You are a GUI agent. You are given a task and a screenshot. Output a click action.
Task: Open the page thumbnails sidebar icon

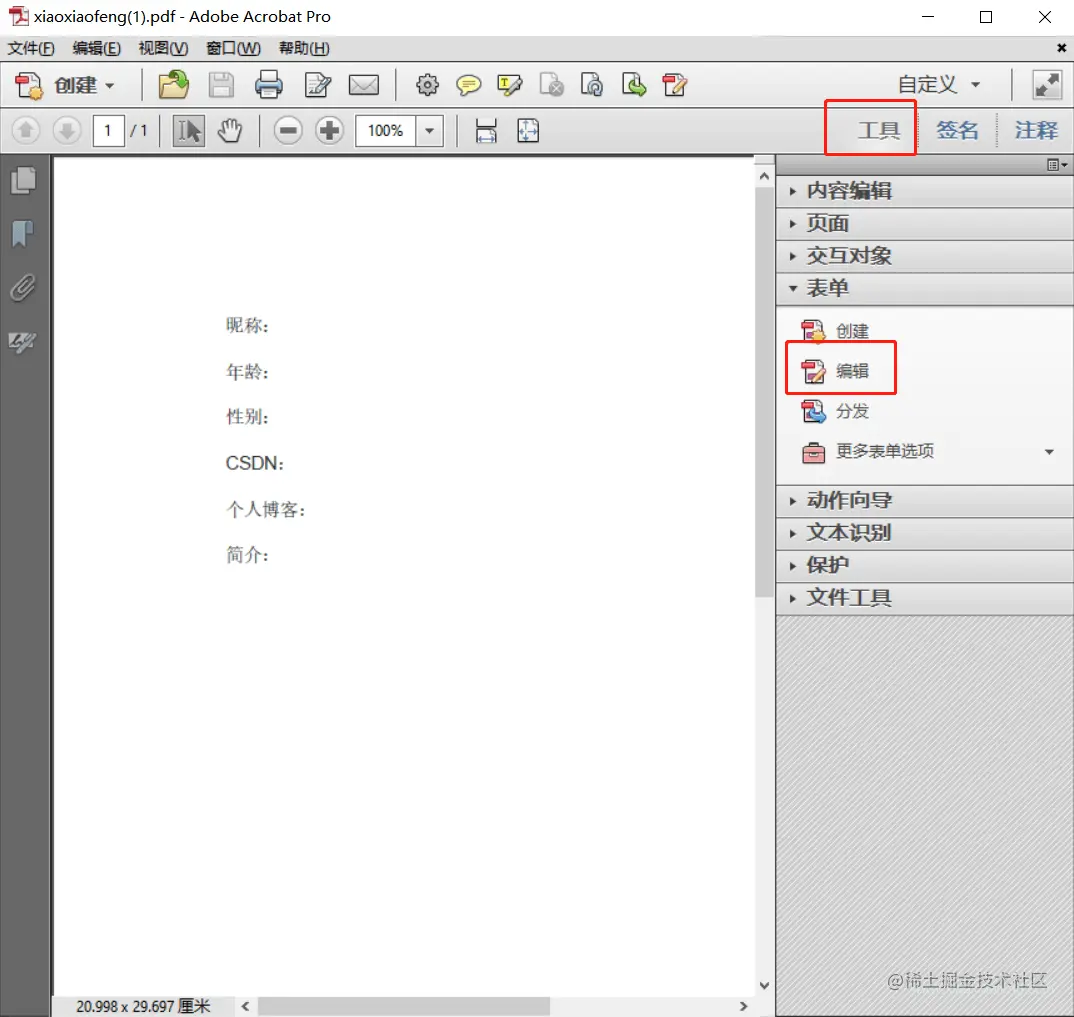pyautogui.click(x=23, y=181)
